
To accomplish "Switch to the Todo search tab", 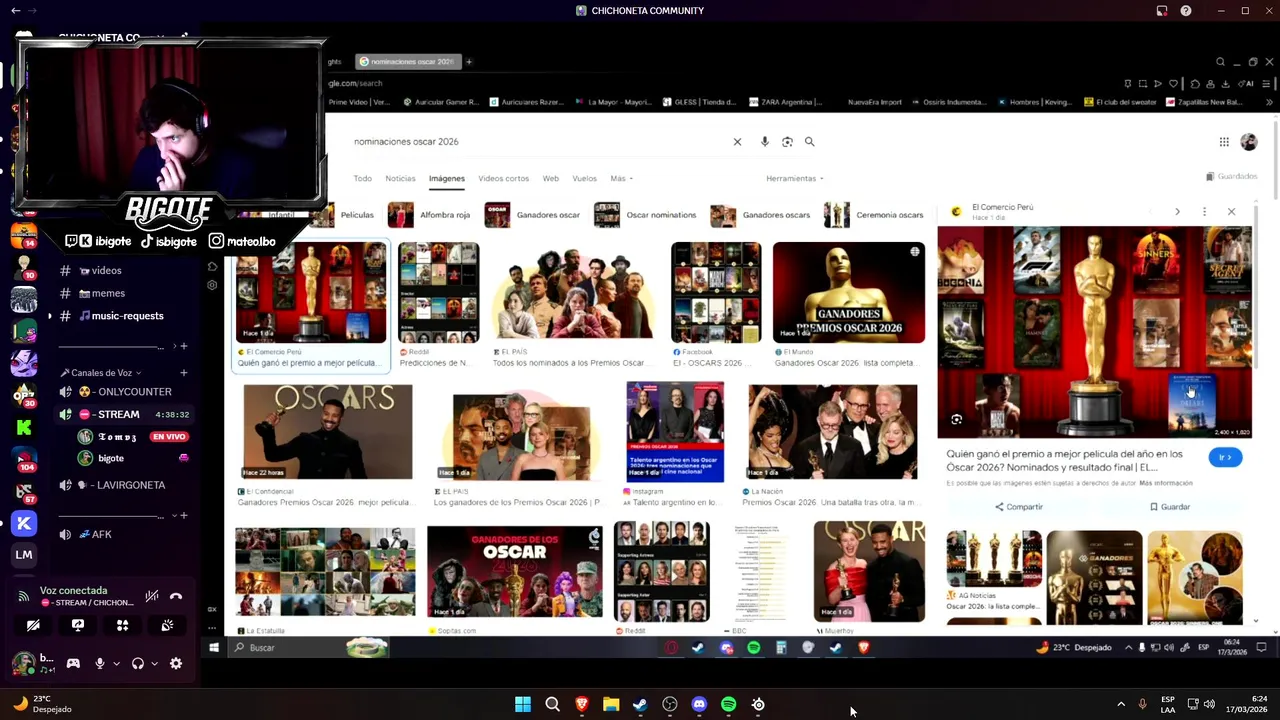I will pyautogui.click(x=363, y=178).
